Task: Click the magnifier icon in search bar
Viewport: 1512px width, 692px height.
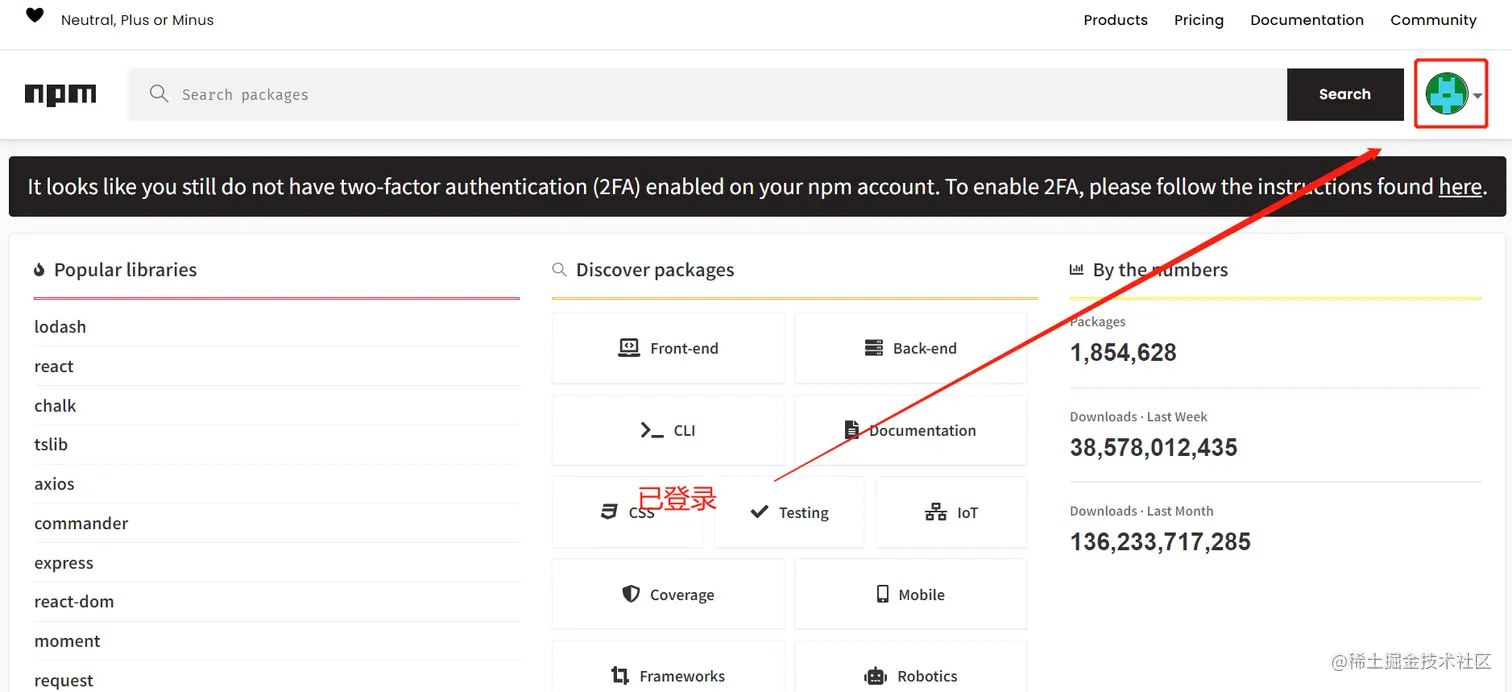Action: (x=158, y=94)
